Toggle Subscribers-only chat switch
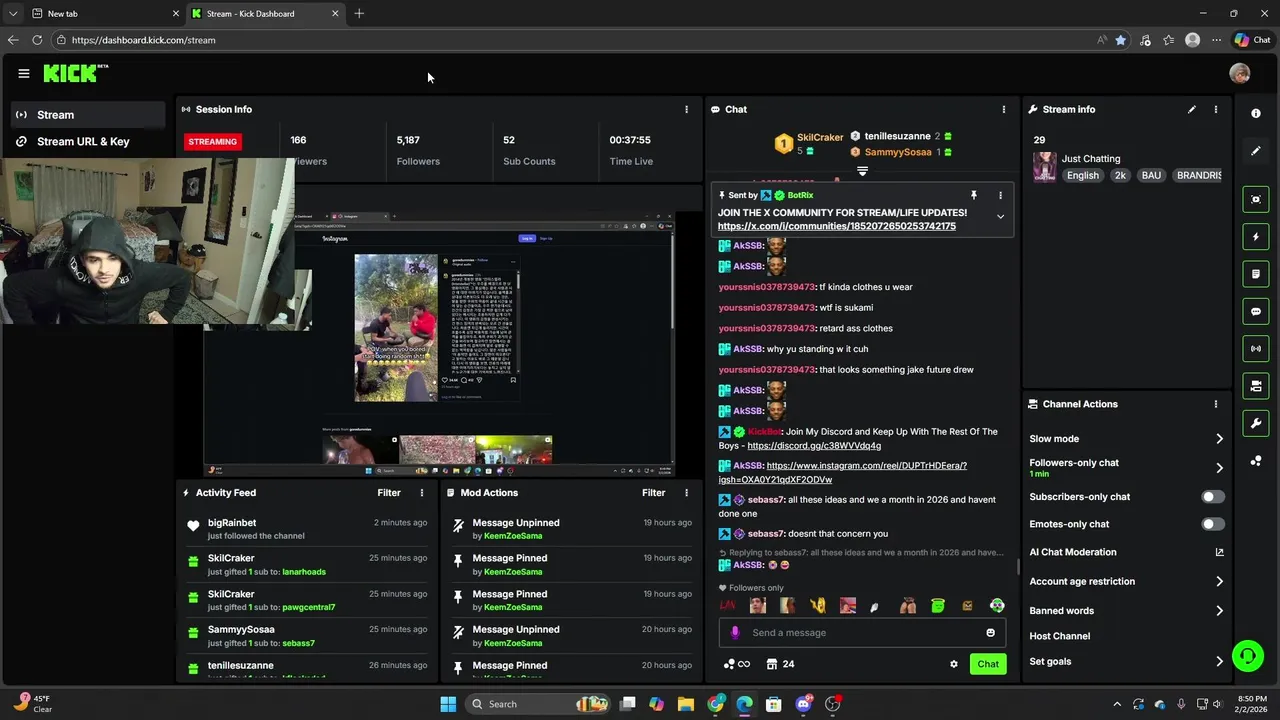 (x=1212, y=497)
